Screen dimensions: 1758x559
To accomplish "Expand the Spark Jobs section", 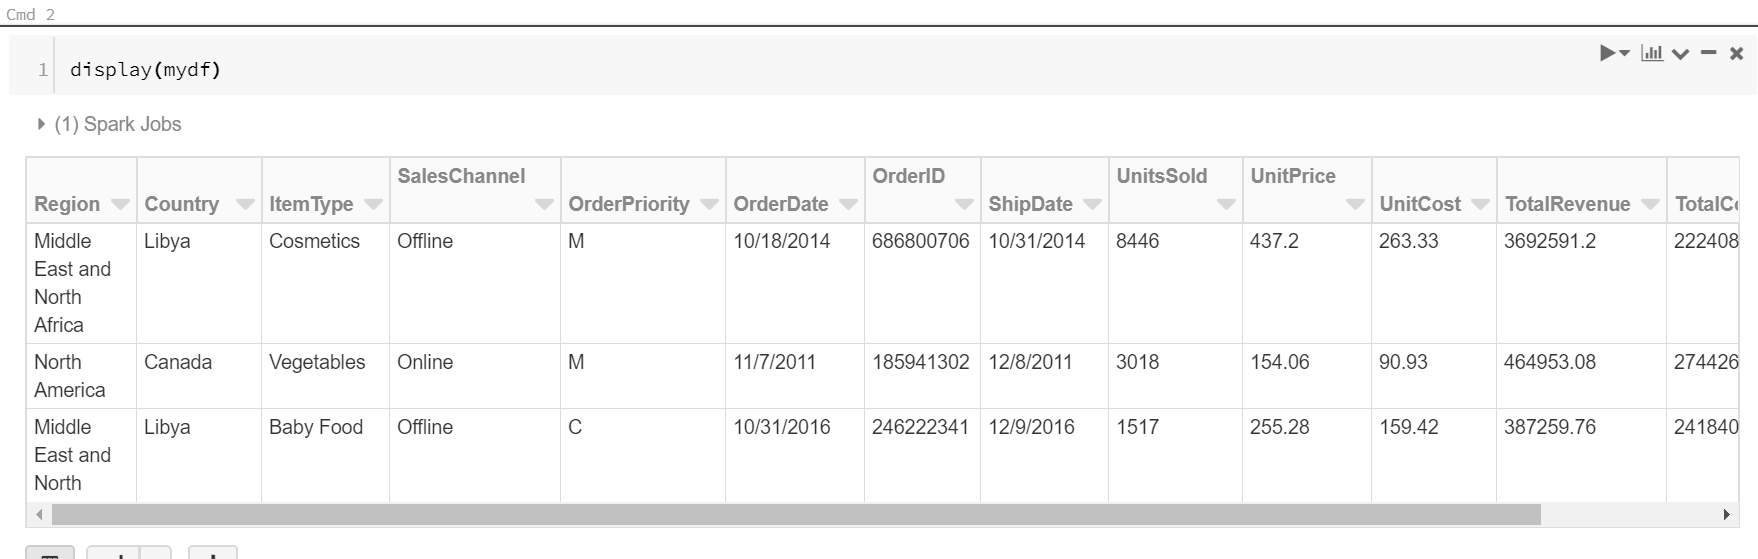I will [x=41, y=124].
